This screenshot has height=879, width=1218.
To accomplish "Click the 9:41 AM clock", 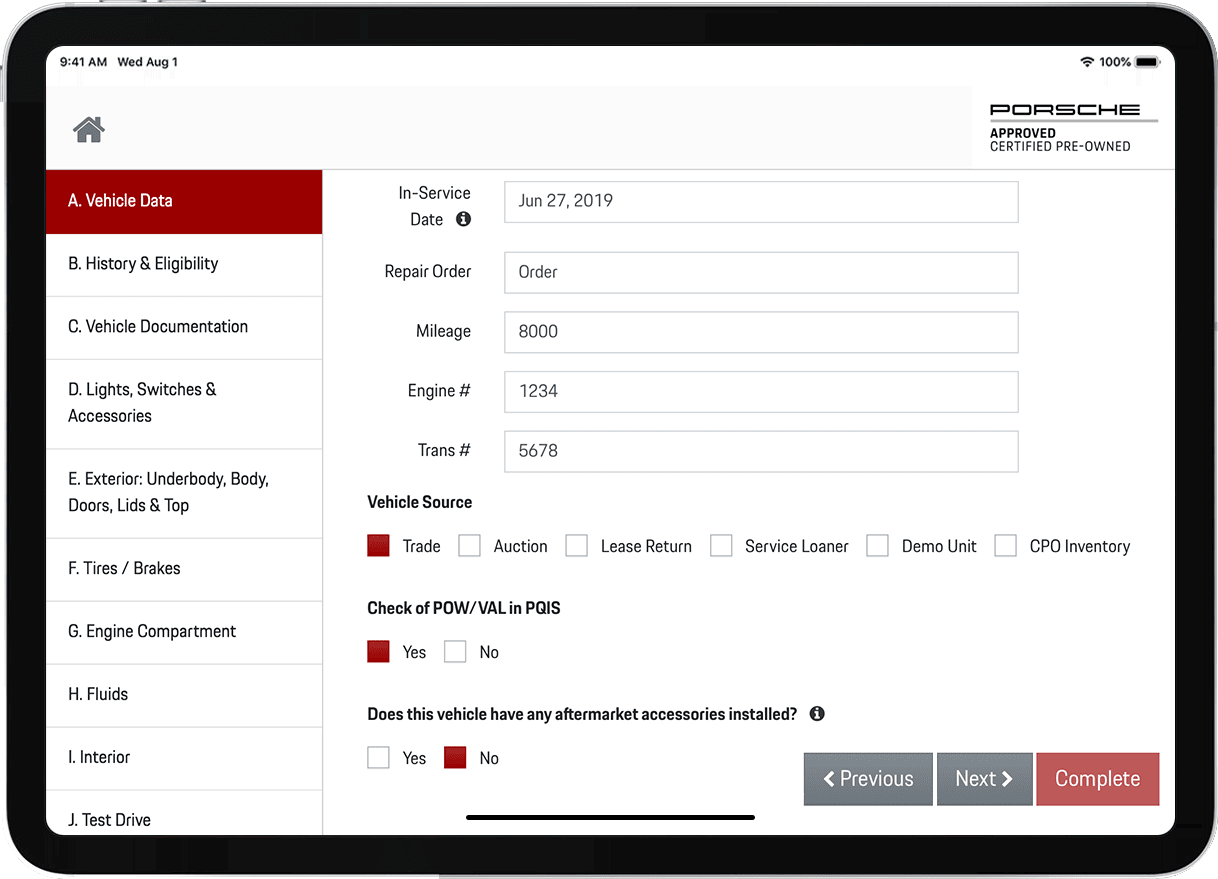I will pyautogui.click(x=83, y=62).
